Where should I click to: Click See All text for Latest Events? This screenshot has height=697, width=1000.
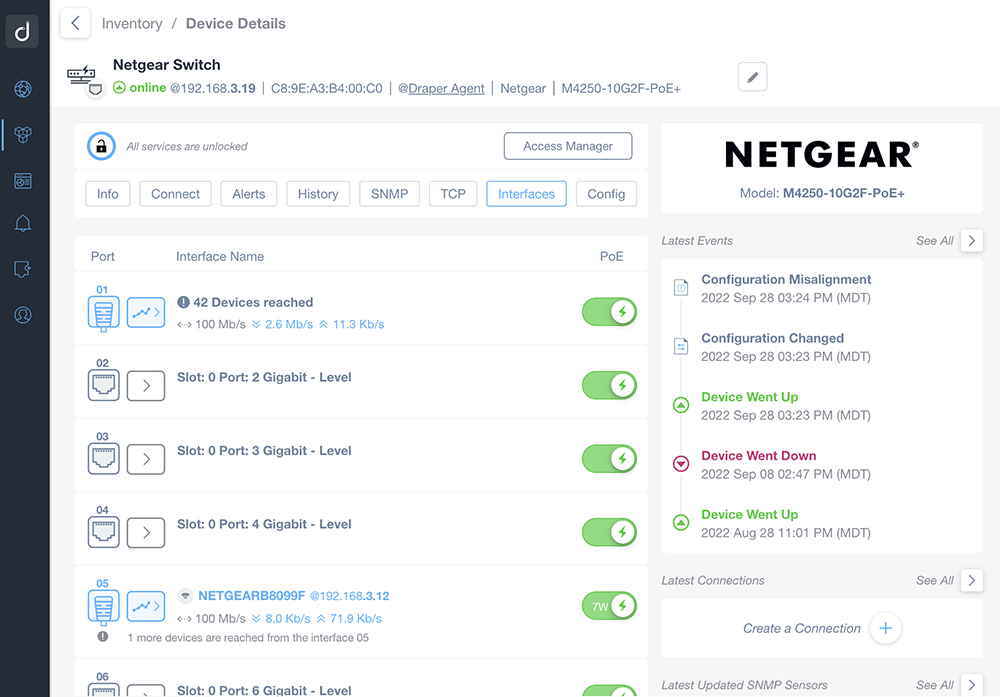(935, 240)
